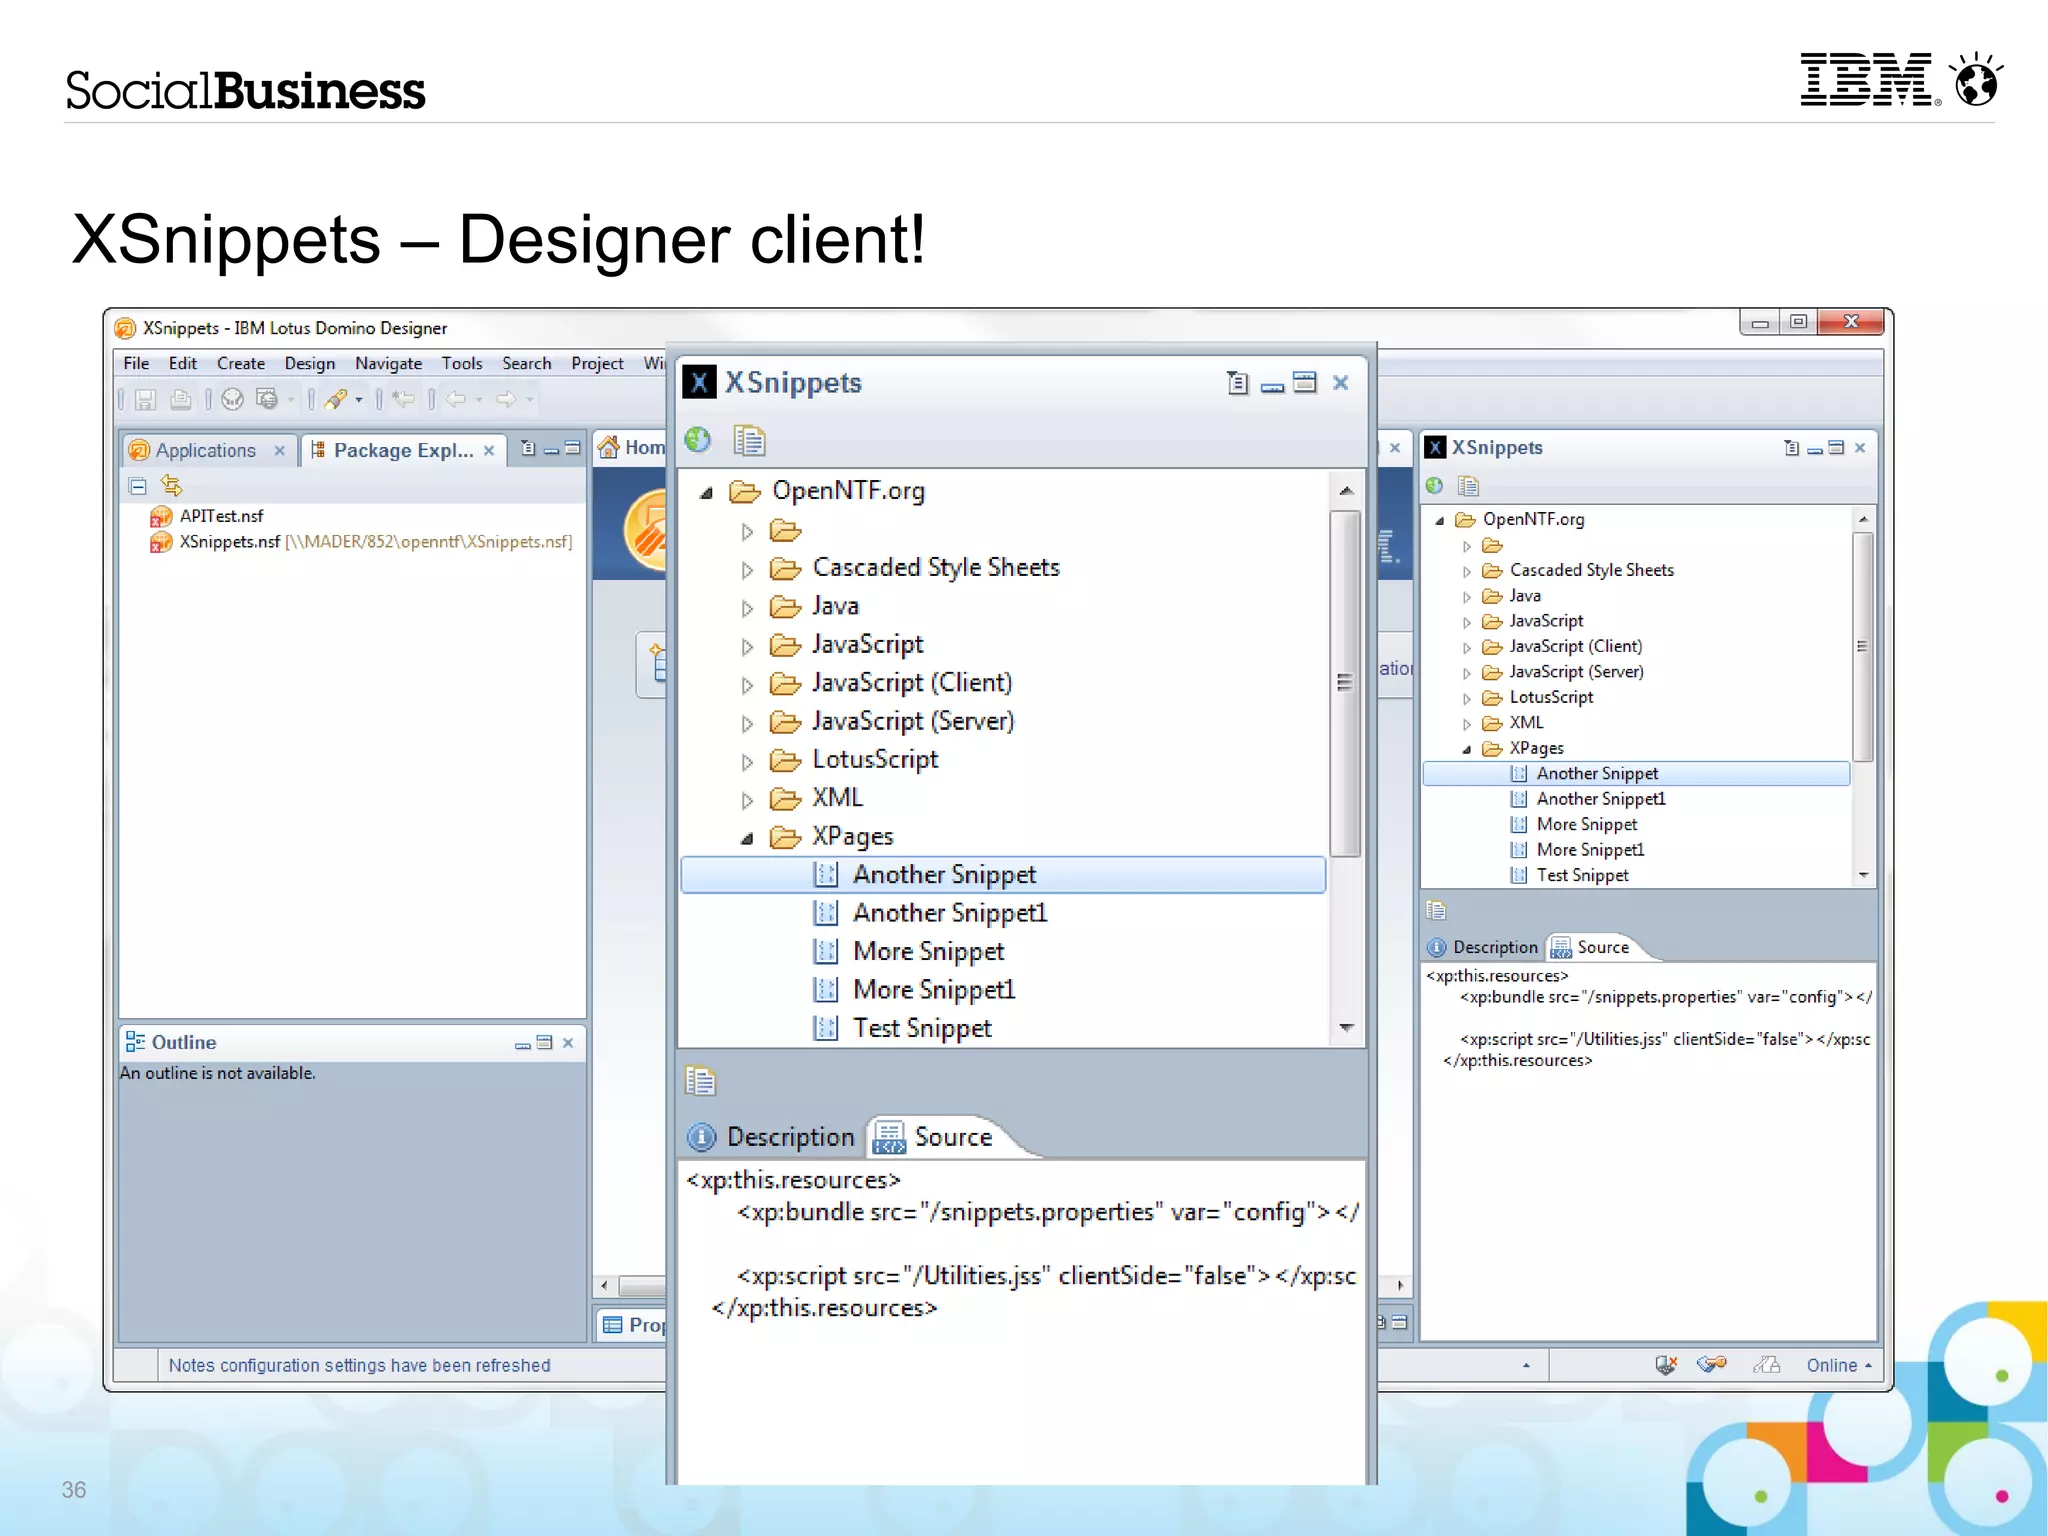Image resolution: width=2048 pixels, height=1536 pixels.
Task: Minimize the Outline panel
Action: pos(523,1044)
